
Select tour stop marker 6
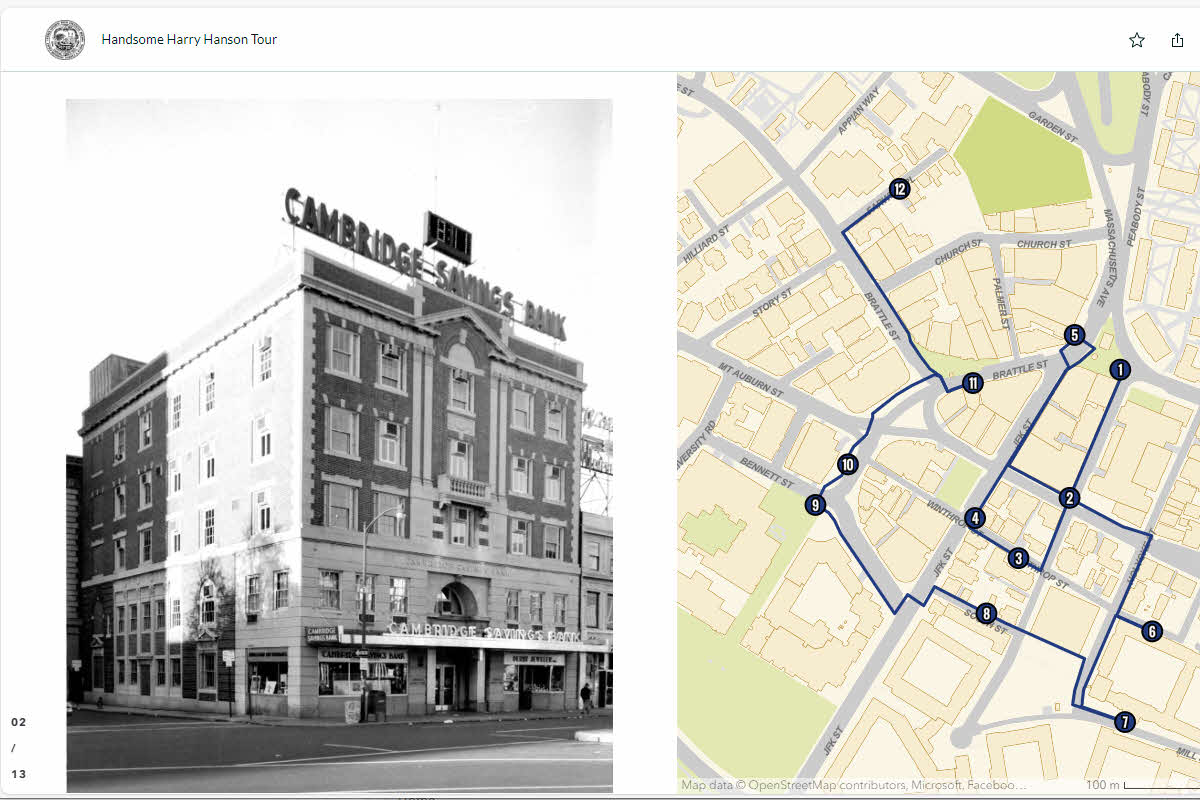(1151, 631)
